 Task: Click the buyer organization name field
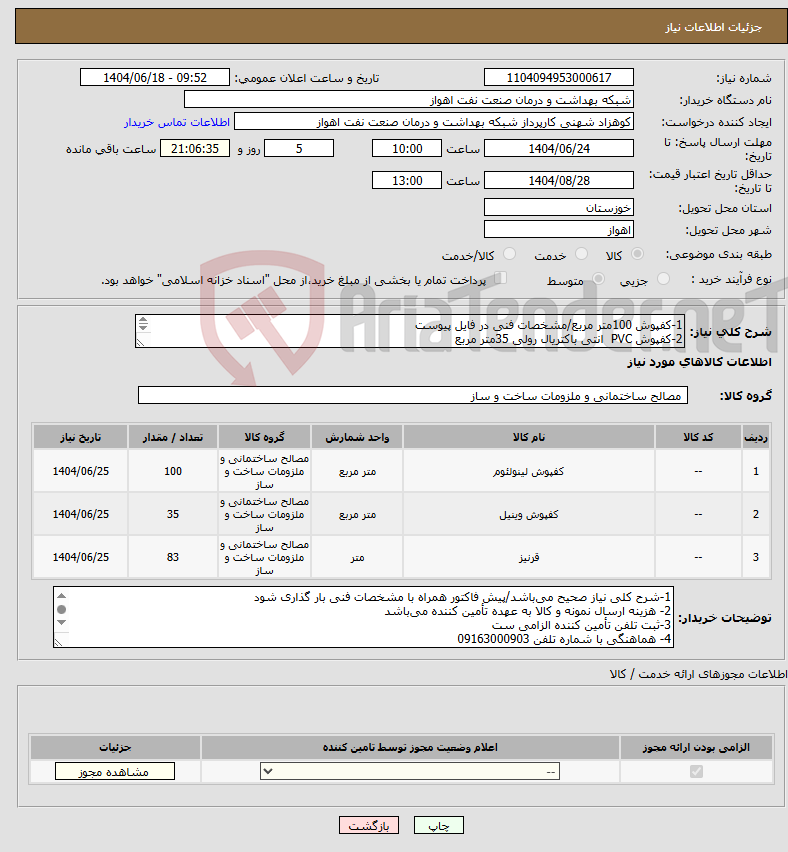coord(409,100)
